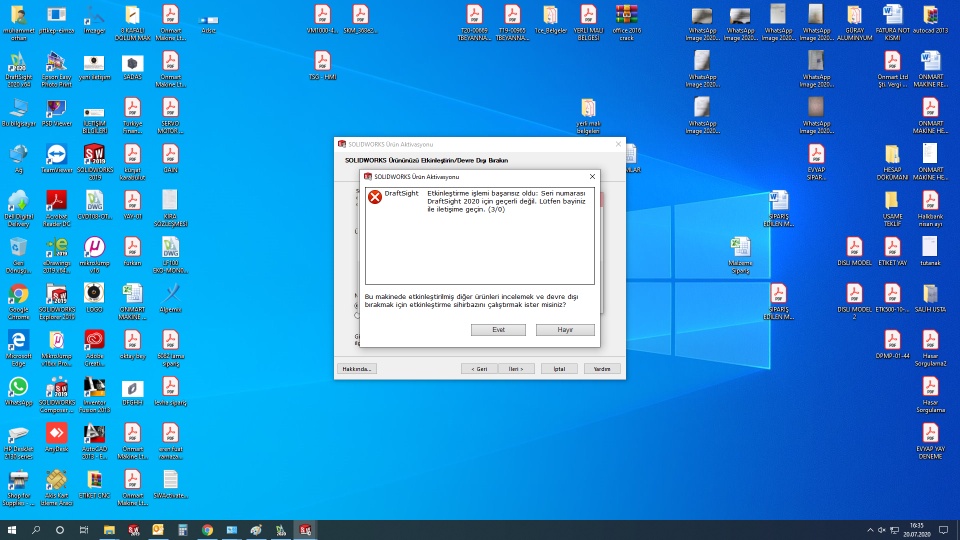Select the Malzeme Sipariş Excel file
Screen dimensions: 960x540
pyautogui.click(x=740, y=255)
